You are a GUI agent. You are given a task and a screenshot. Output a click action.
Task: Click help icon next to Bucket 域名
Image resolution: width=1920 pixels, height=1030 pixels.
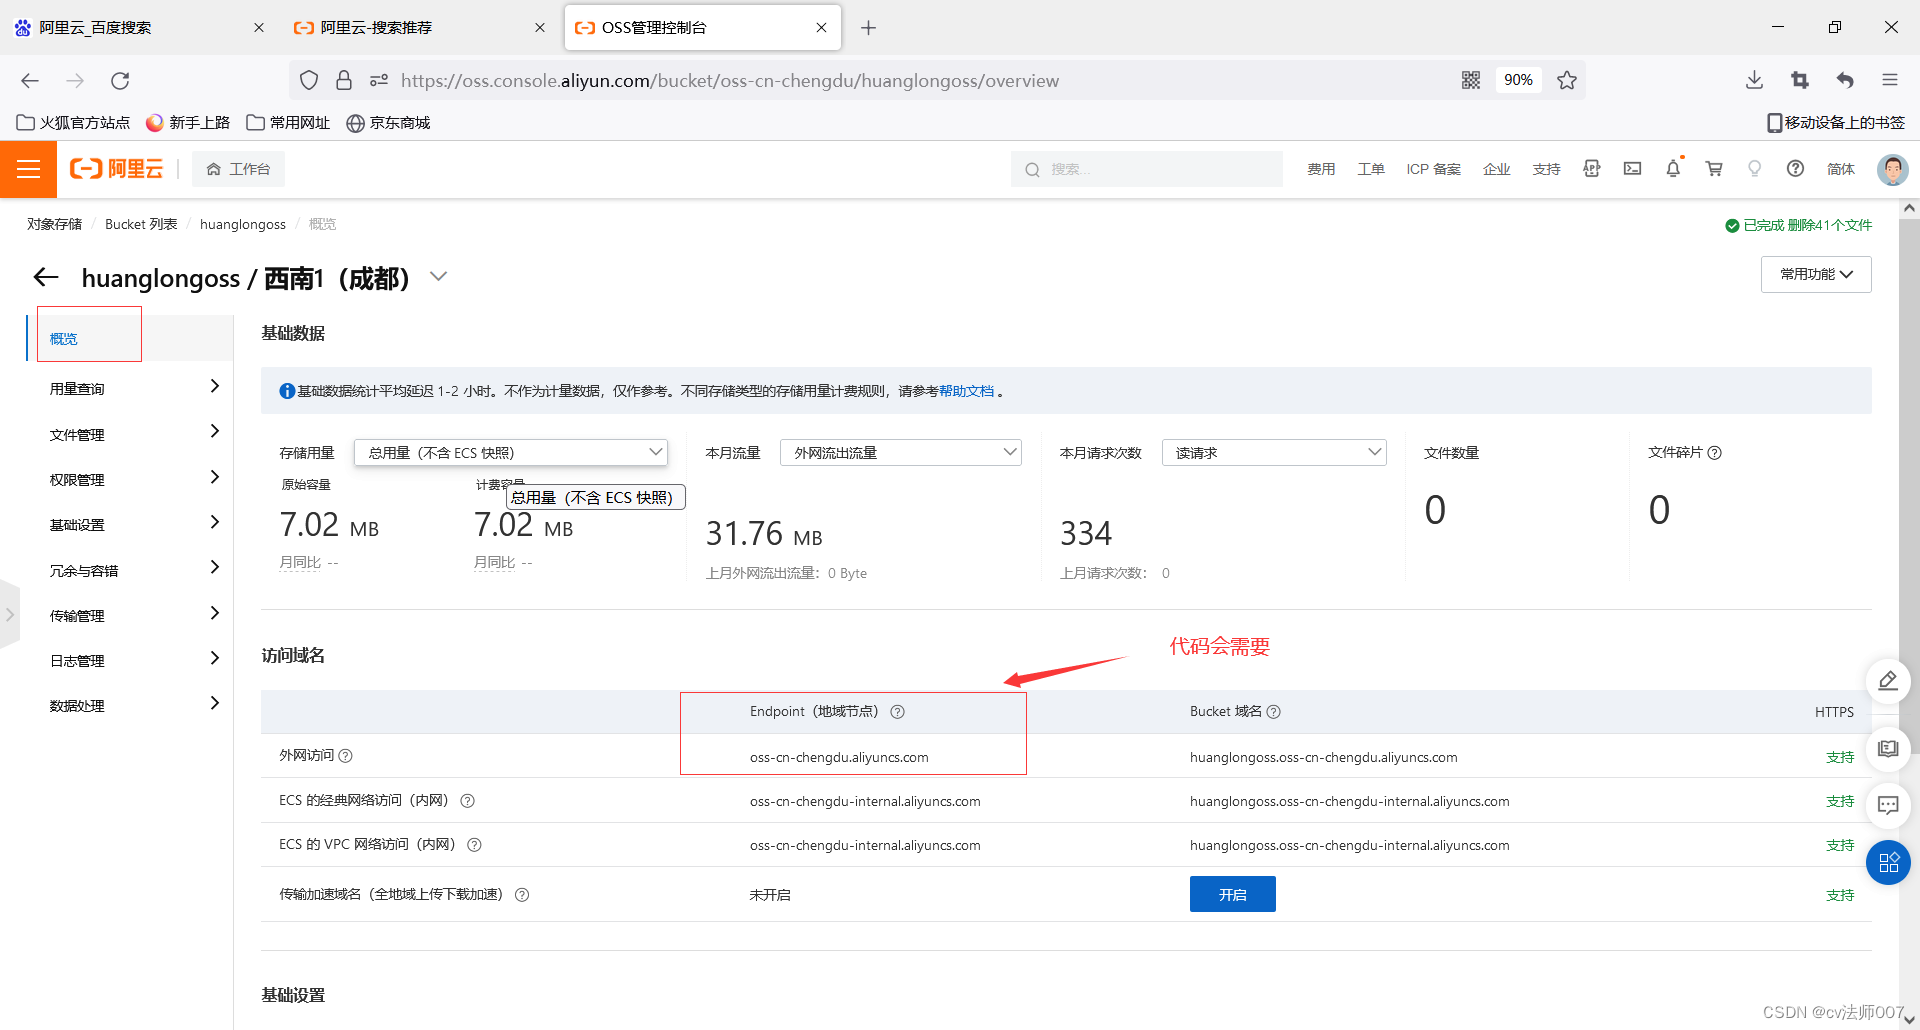(x=1274, y=712)
